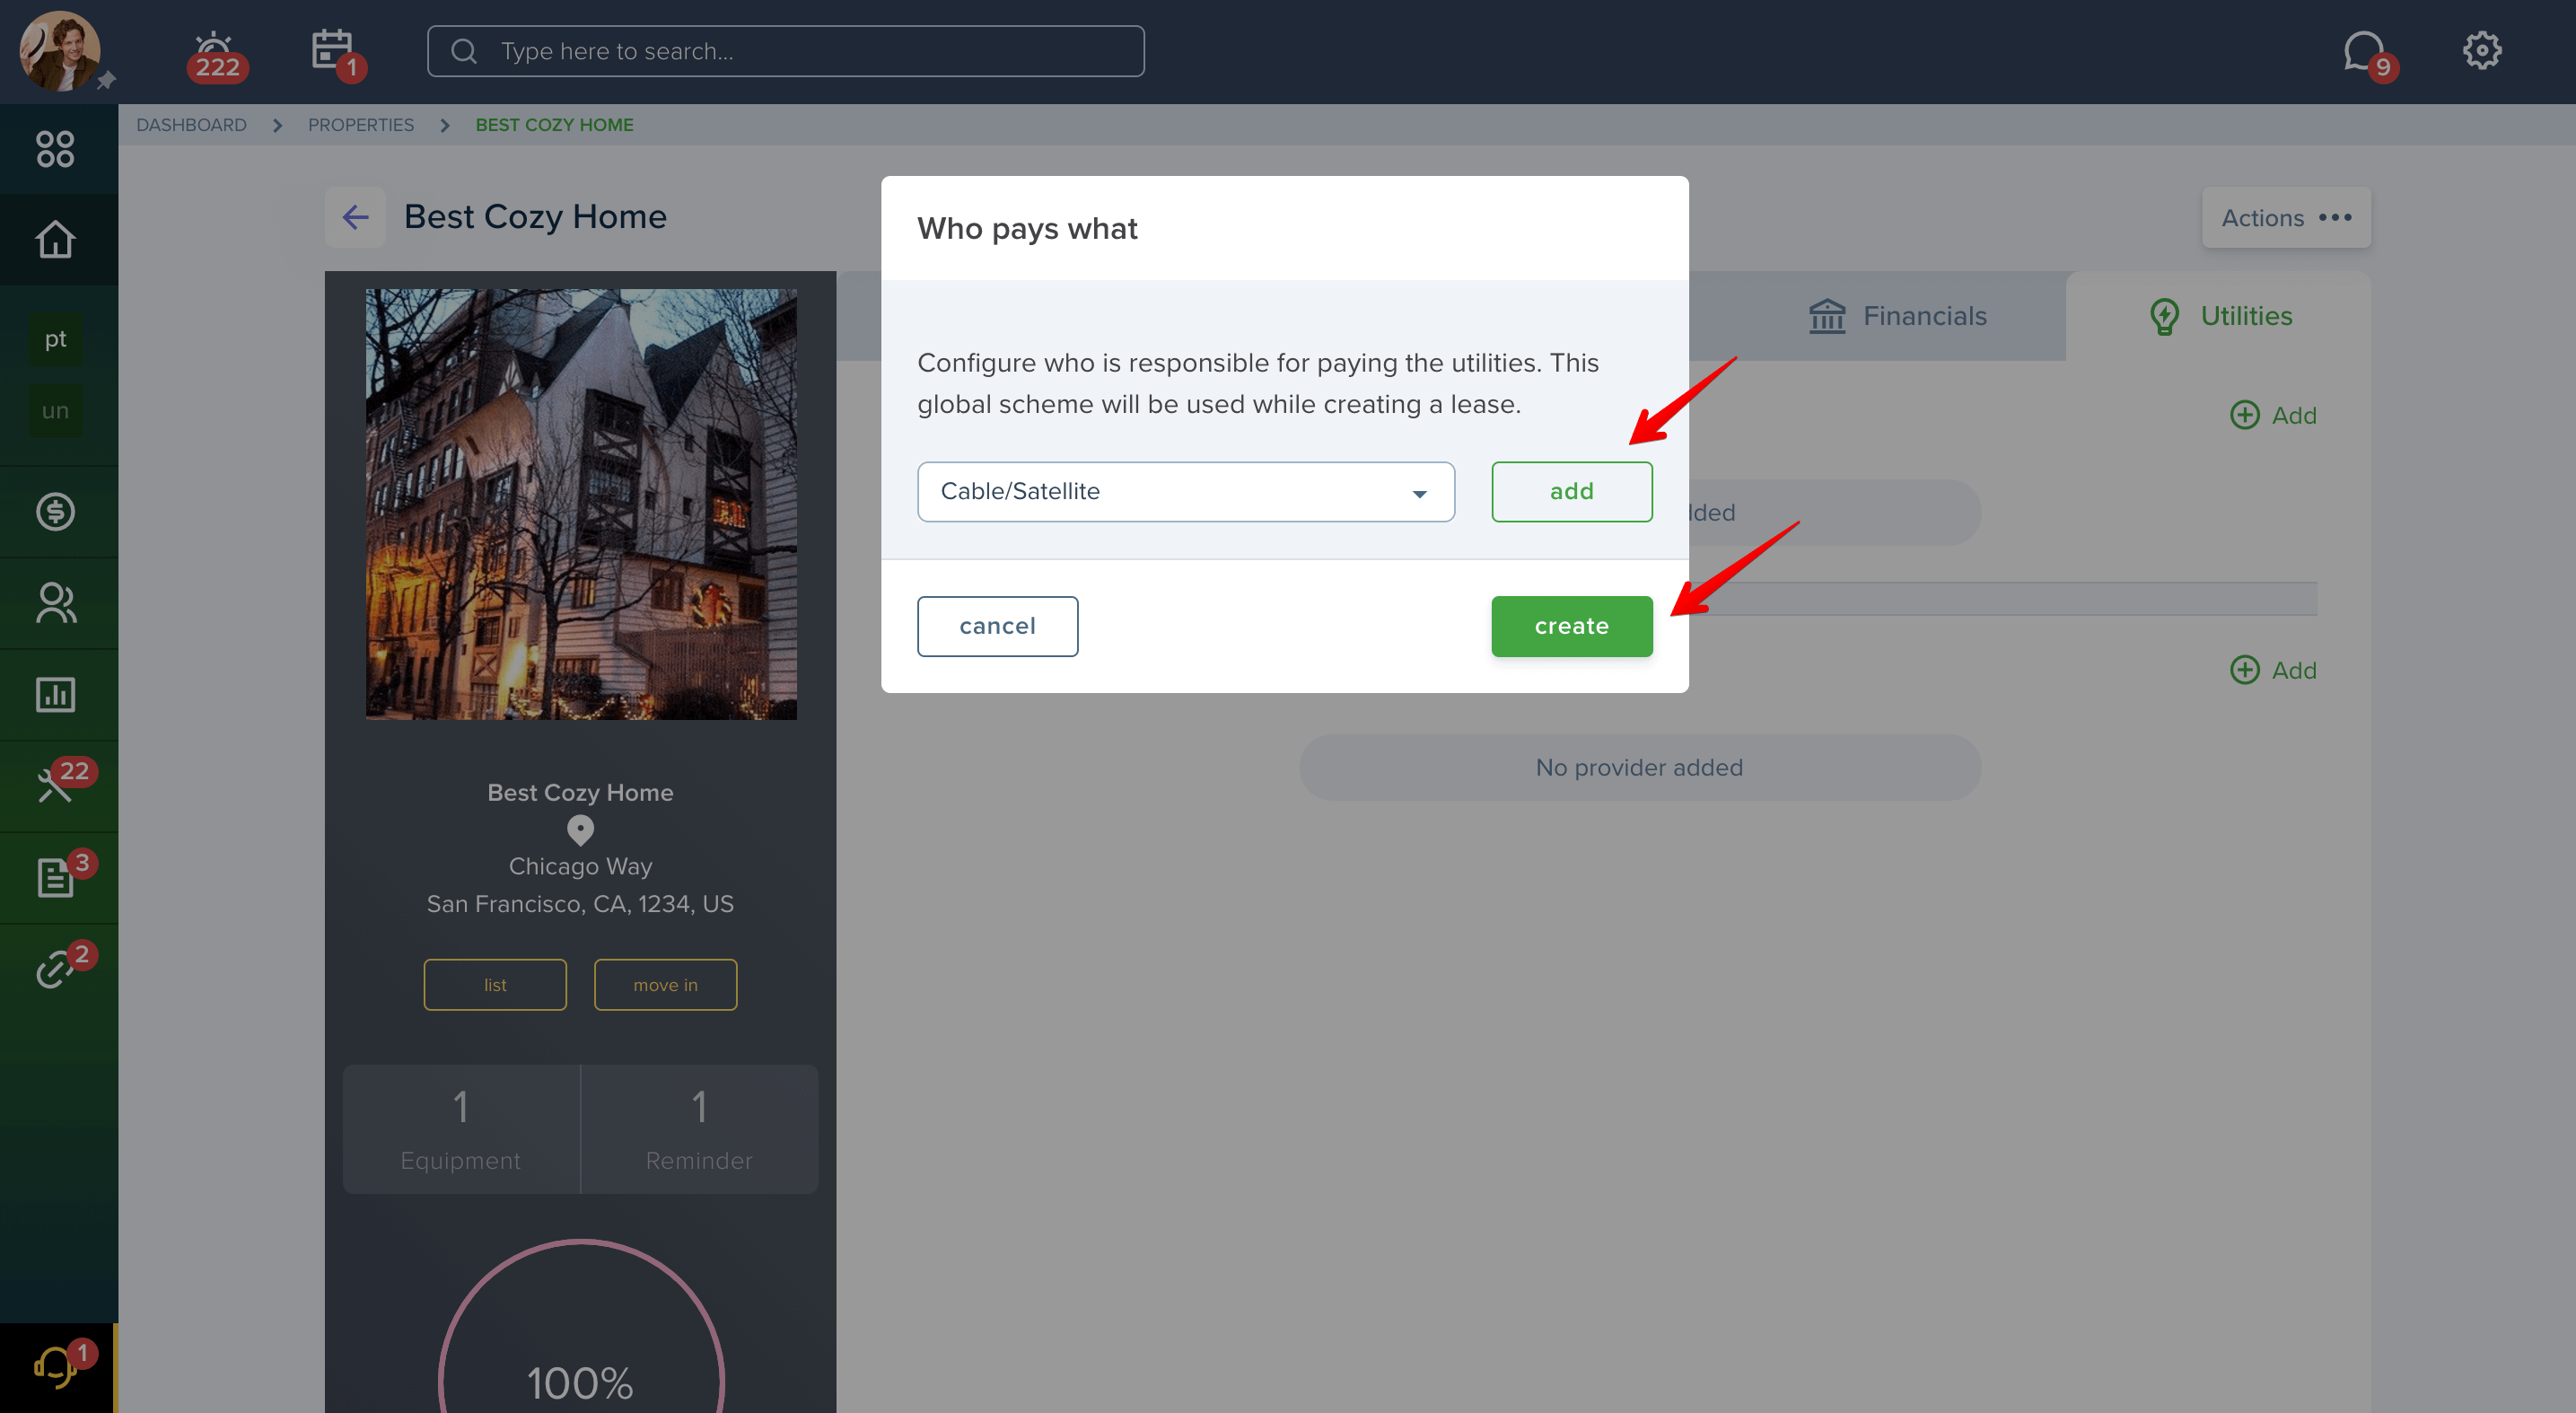Open the Cable/Satellite utility dropdown
The width and height of the screenshot is (2576, 1413).
[1186, 491]
